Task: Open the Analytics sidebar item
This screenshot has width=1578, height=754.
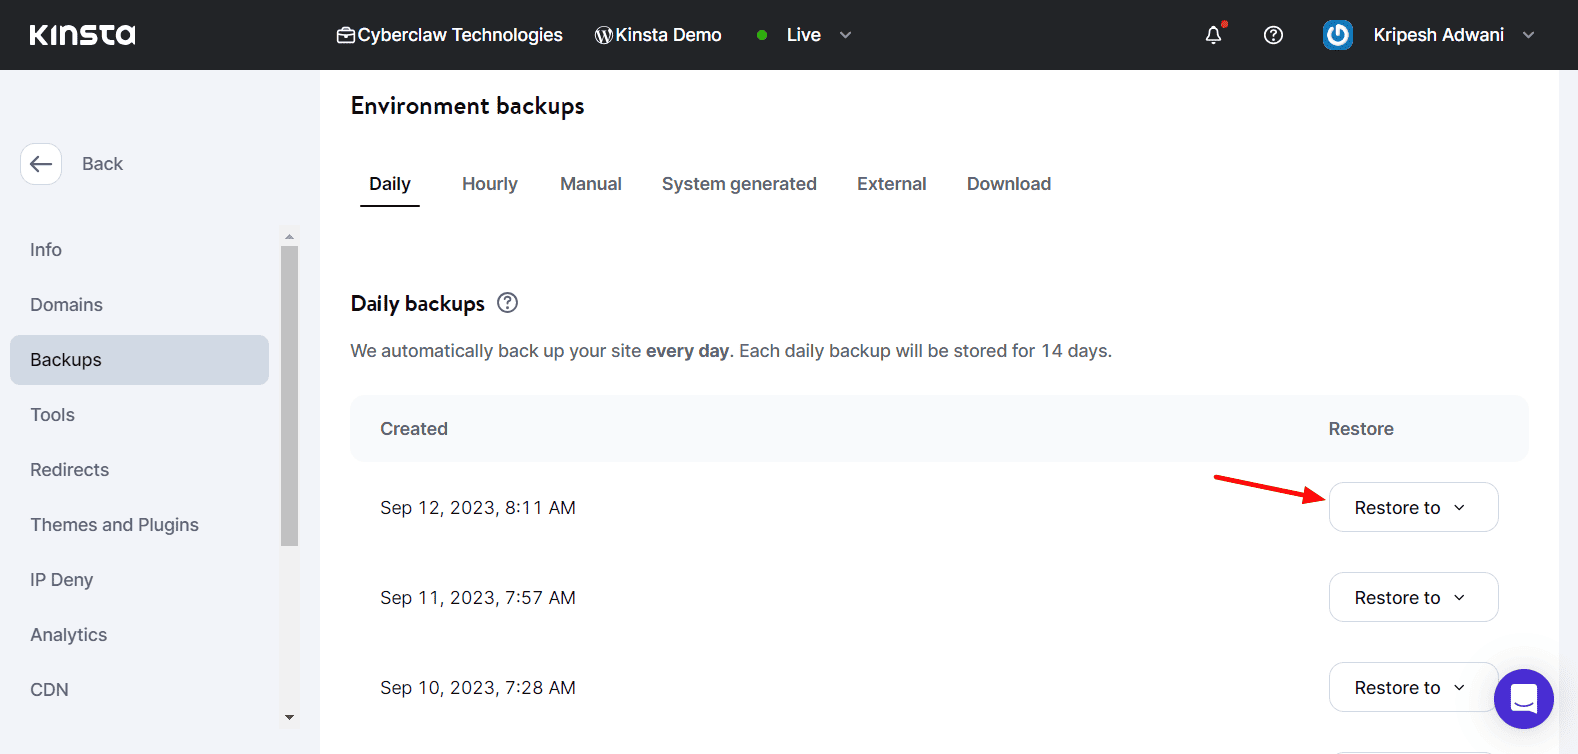Action: (x=68, y=635)
